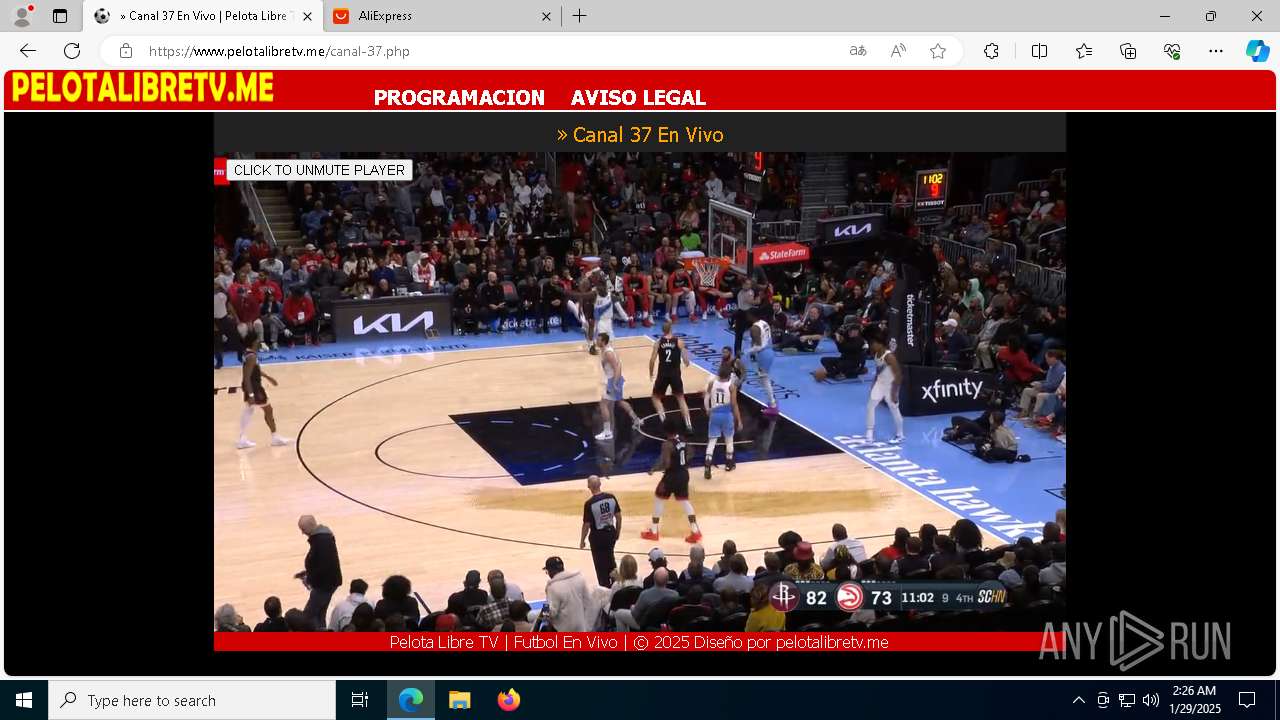
Task: Close the Canal 37 En Vivo tab
Action: pyautogui.click(x=307, y=16)
